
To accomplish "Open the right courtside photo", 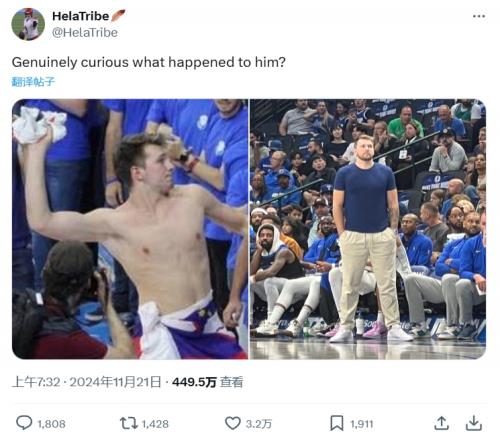I will point(368,229).
